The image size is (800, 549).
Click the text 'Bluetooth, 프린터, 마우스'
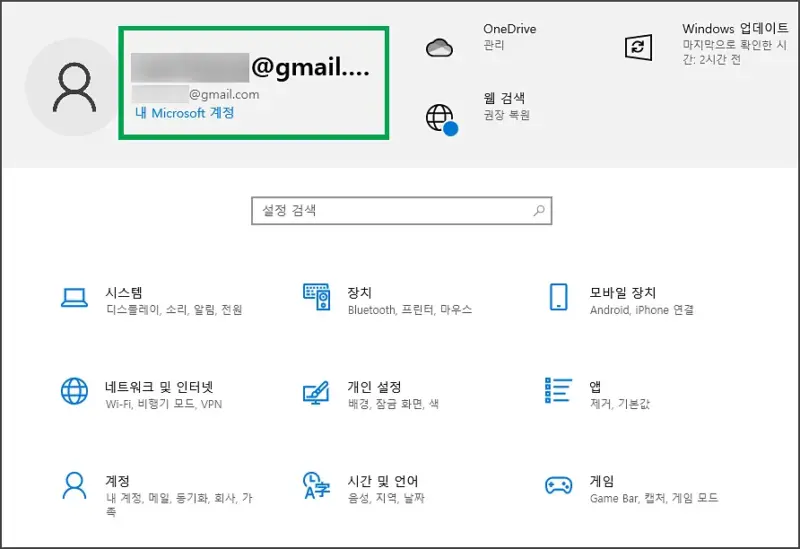coord(410,310)
